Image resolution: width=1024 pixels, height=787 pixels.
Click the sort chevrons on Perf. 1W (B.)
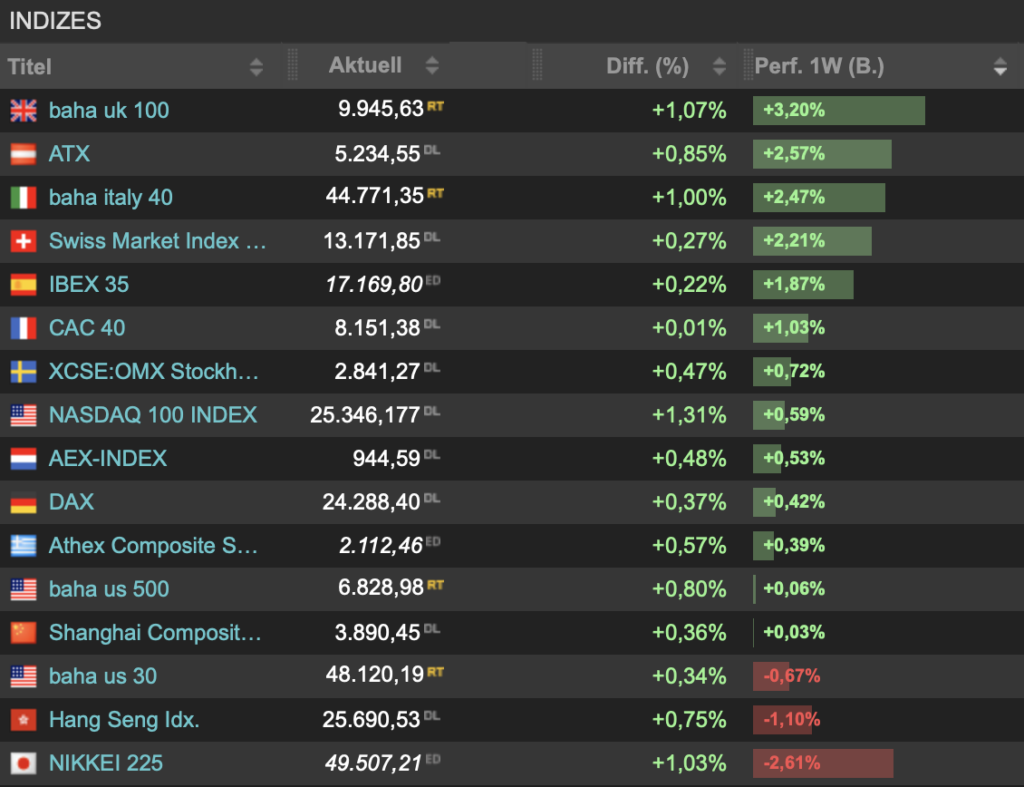[x=1000, y=66]
